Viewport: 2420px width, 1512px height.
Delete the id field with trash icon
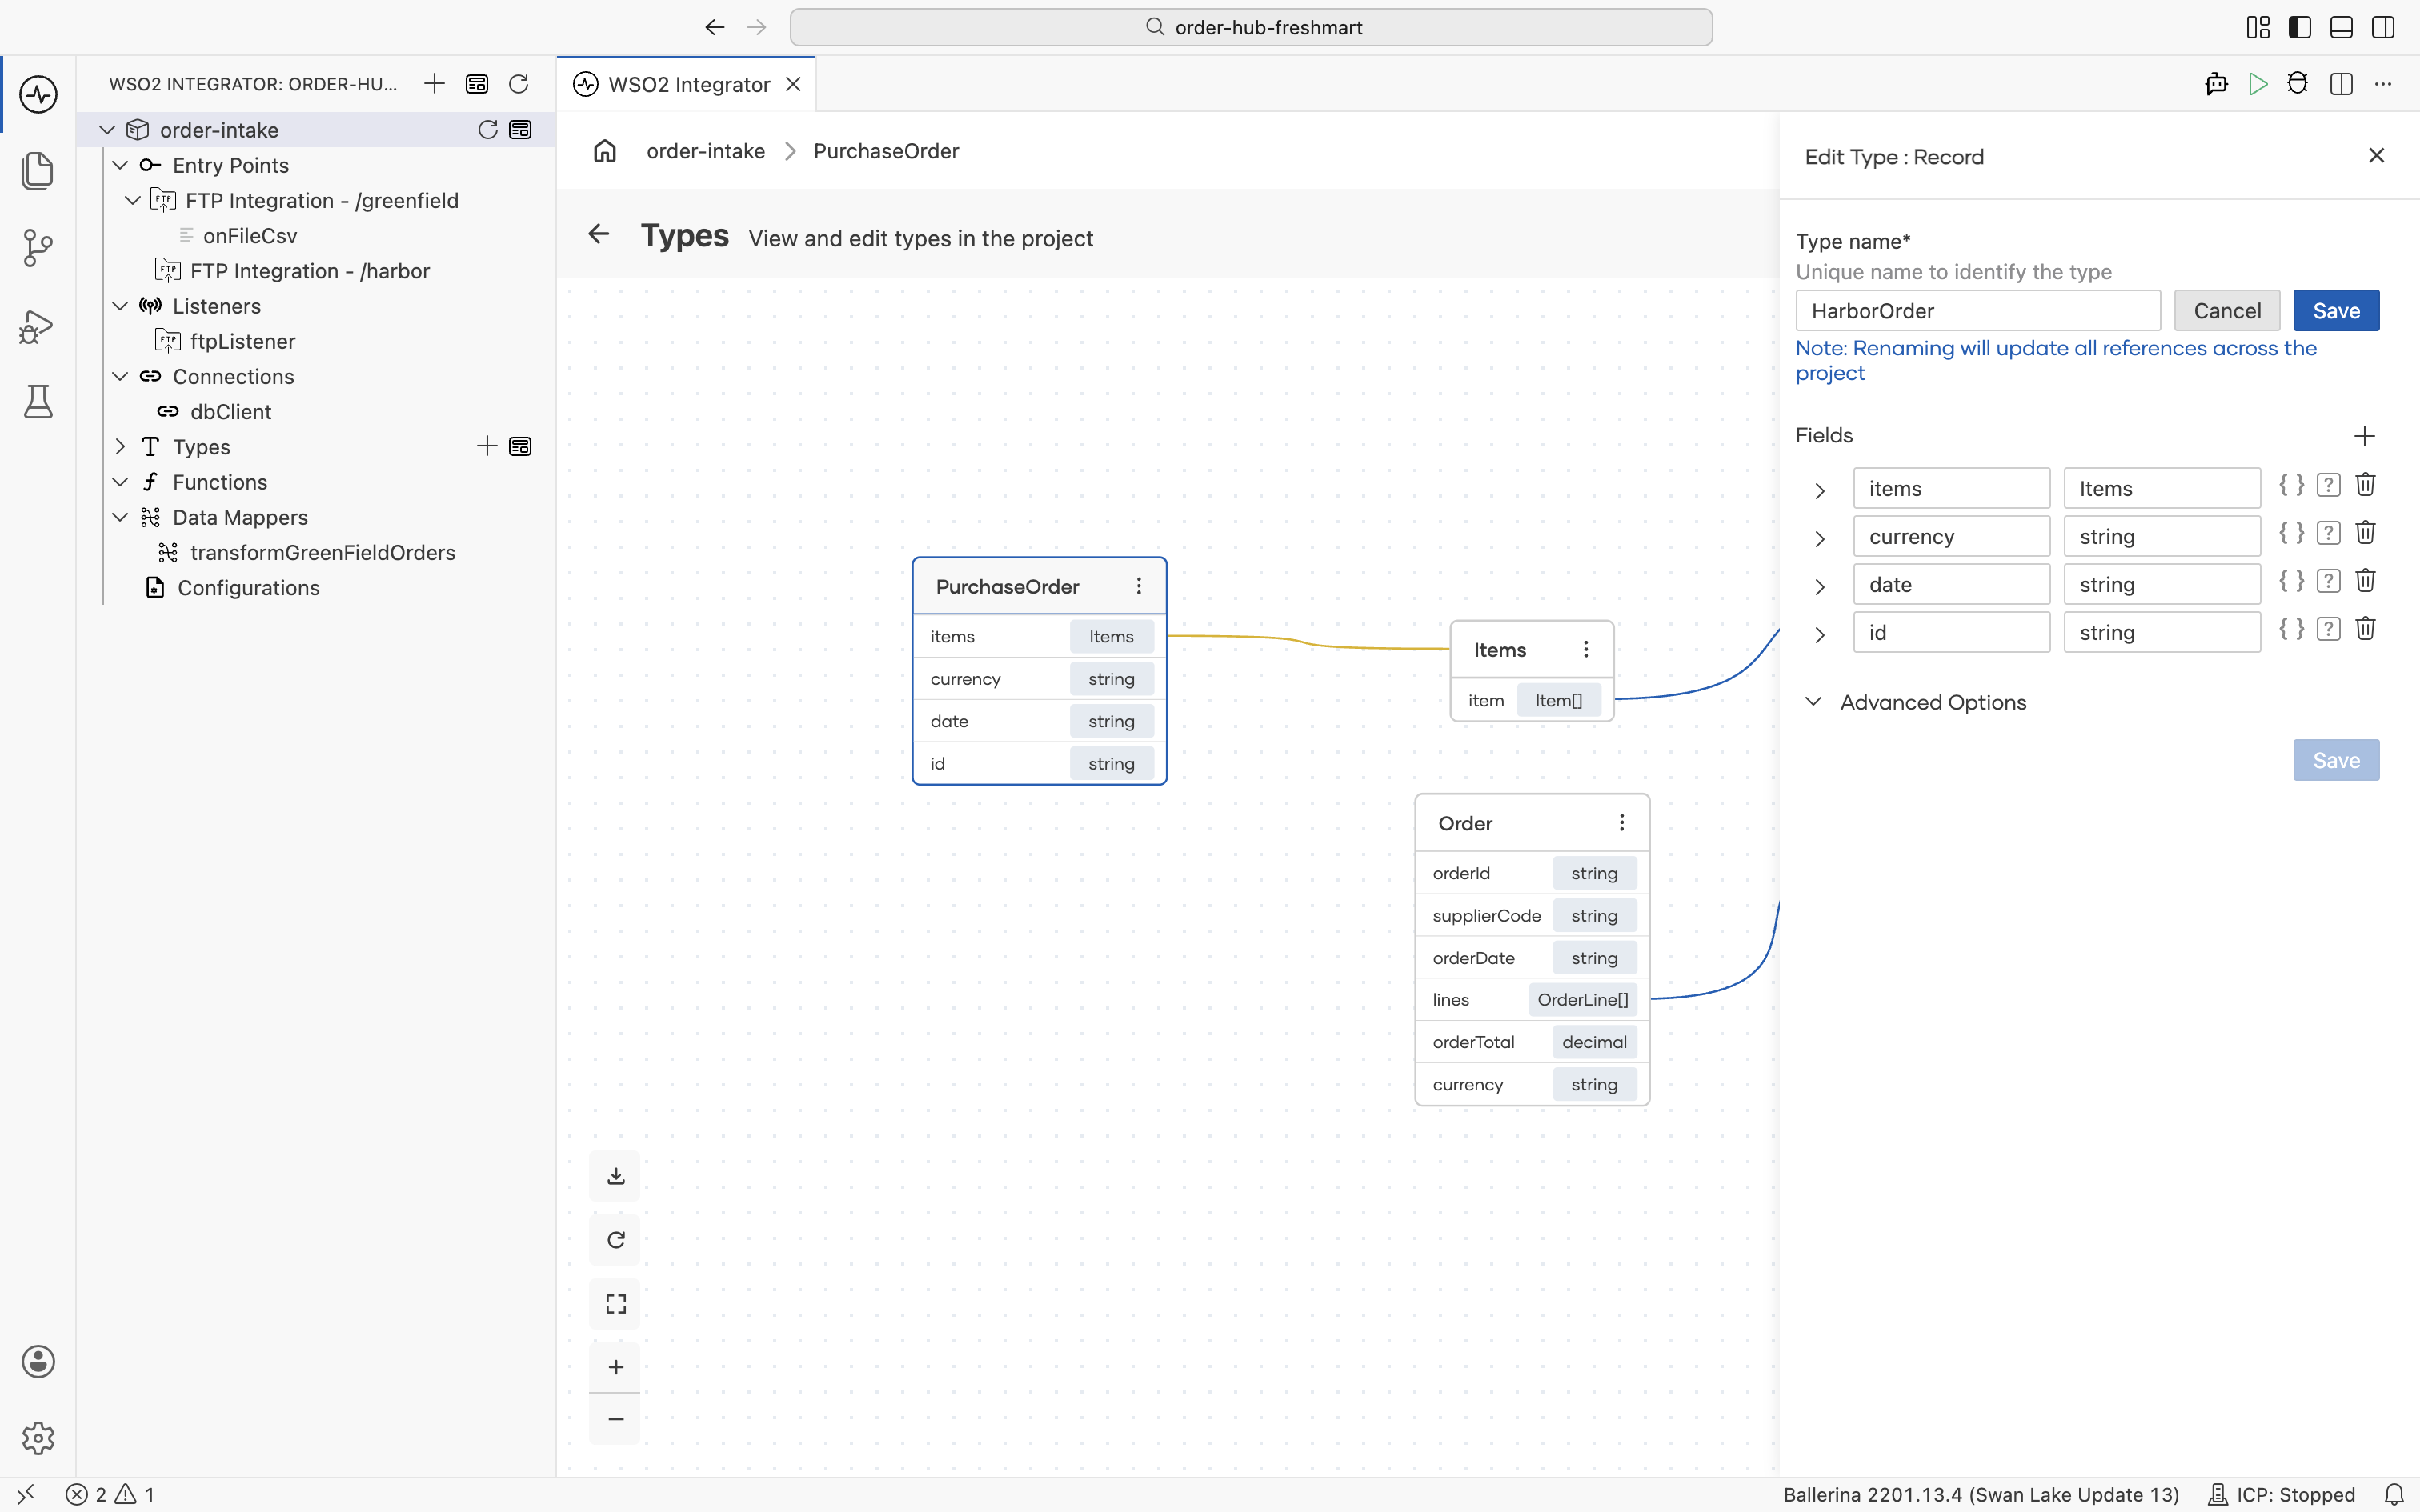click(x=2365, y=629)
